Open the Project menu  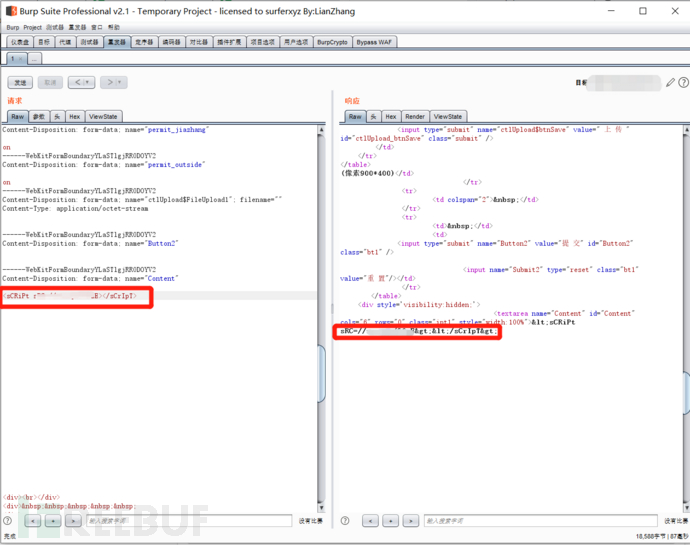33,27
